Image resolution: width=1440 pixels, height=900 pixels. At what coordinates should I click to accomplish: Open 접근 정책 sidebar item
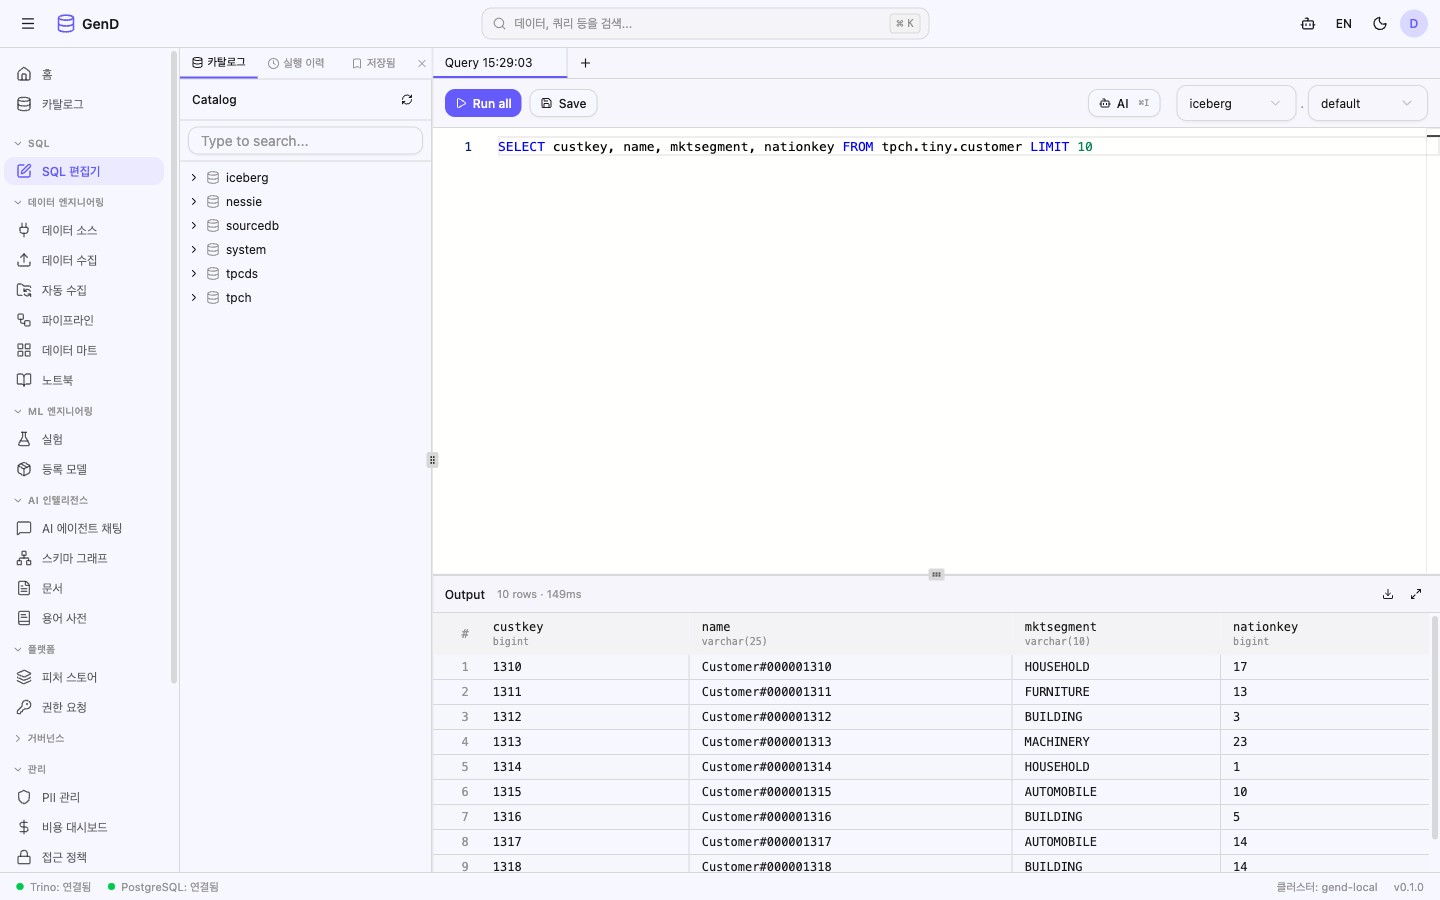coord(84,857)
